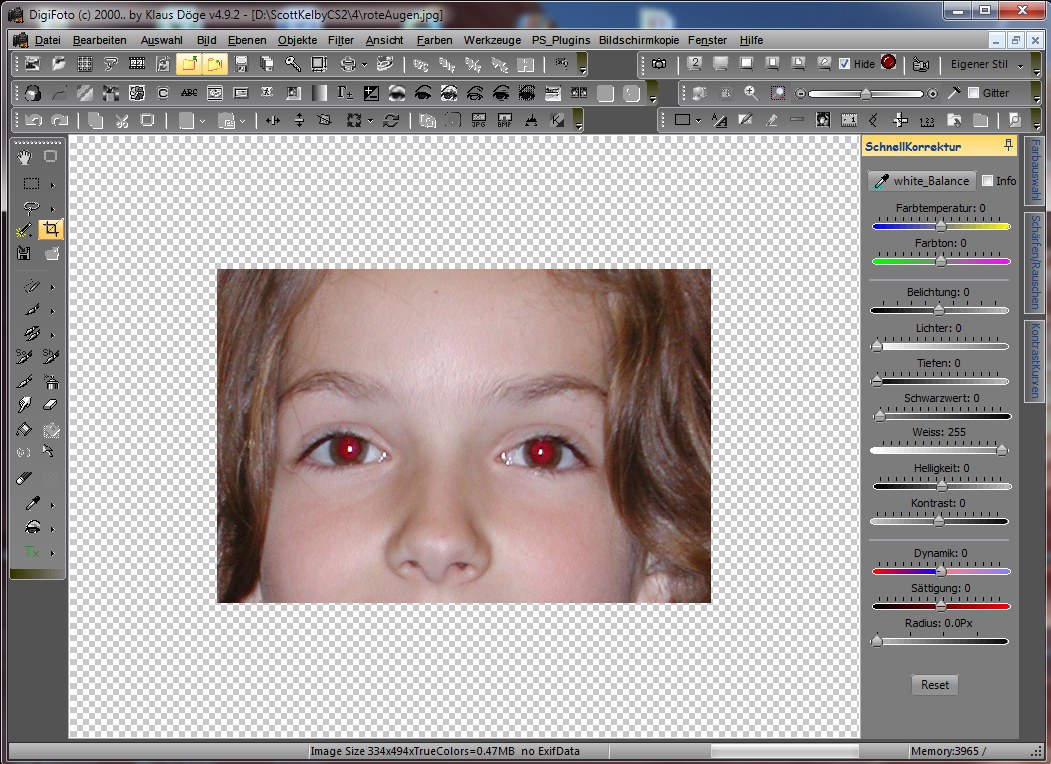Enable the Gitter grid checkbox
The width and height of the screenshot is (1051, 764).
pos(973,93)
